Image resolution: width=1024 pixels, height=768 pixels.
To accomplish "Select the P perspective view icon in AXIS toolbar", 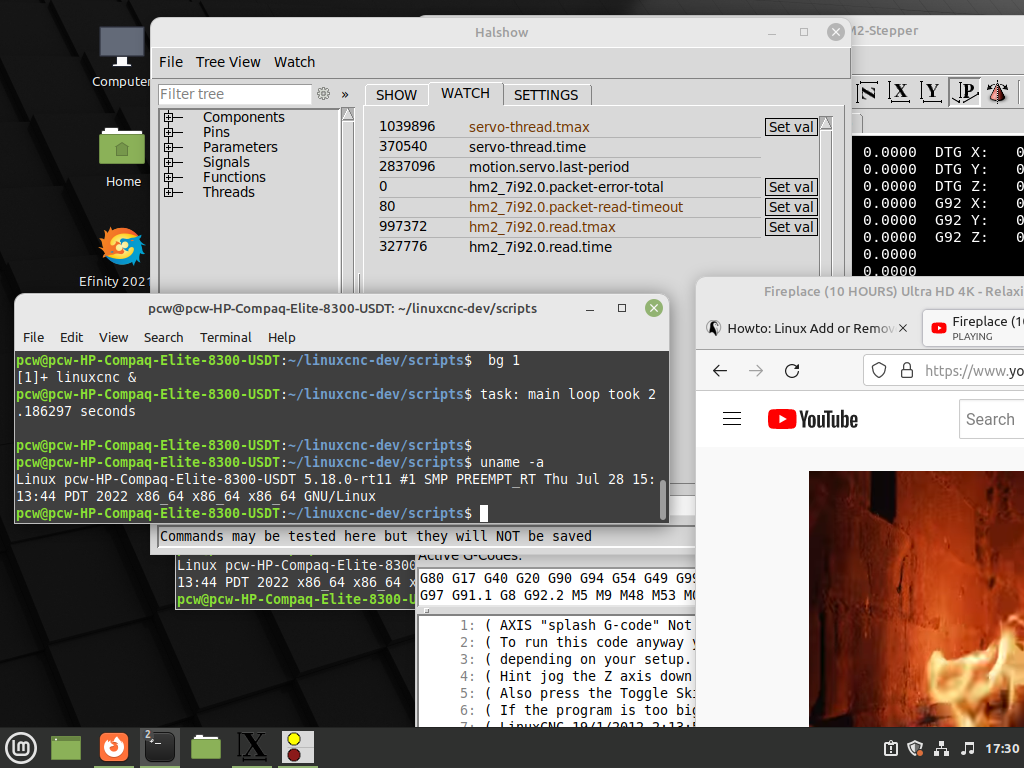I will (x=965, y=92).
